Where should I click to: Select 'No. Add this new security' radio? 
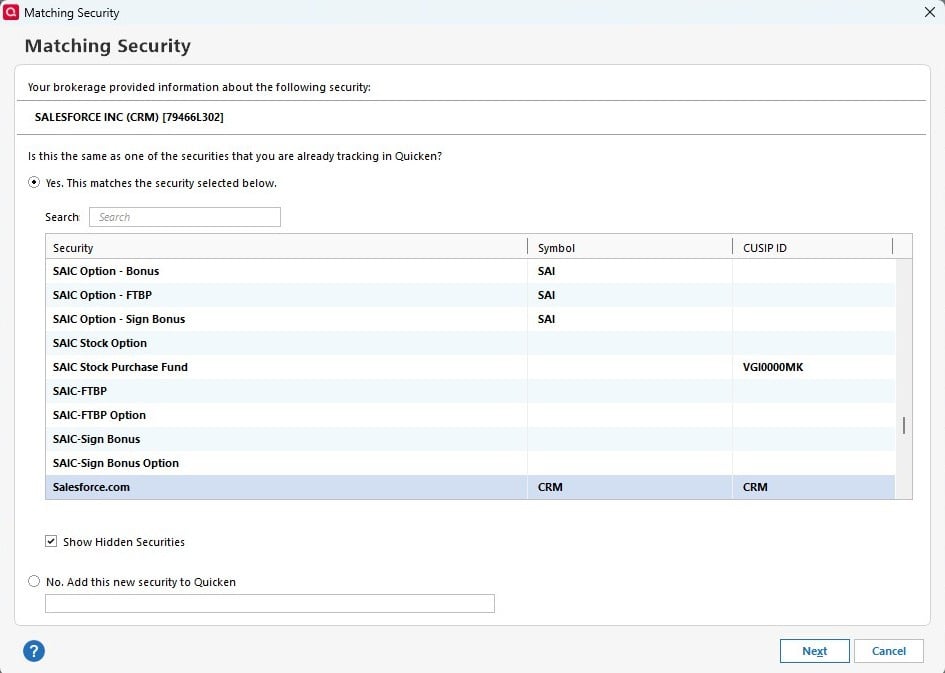tap(34, 581)
